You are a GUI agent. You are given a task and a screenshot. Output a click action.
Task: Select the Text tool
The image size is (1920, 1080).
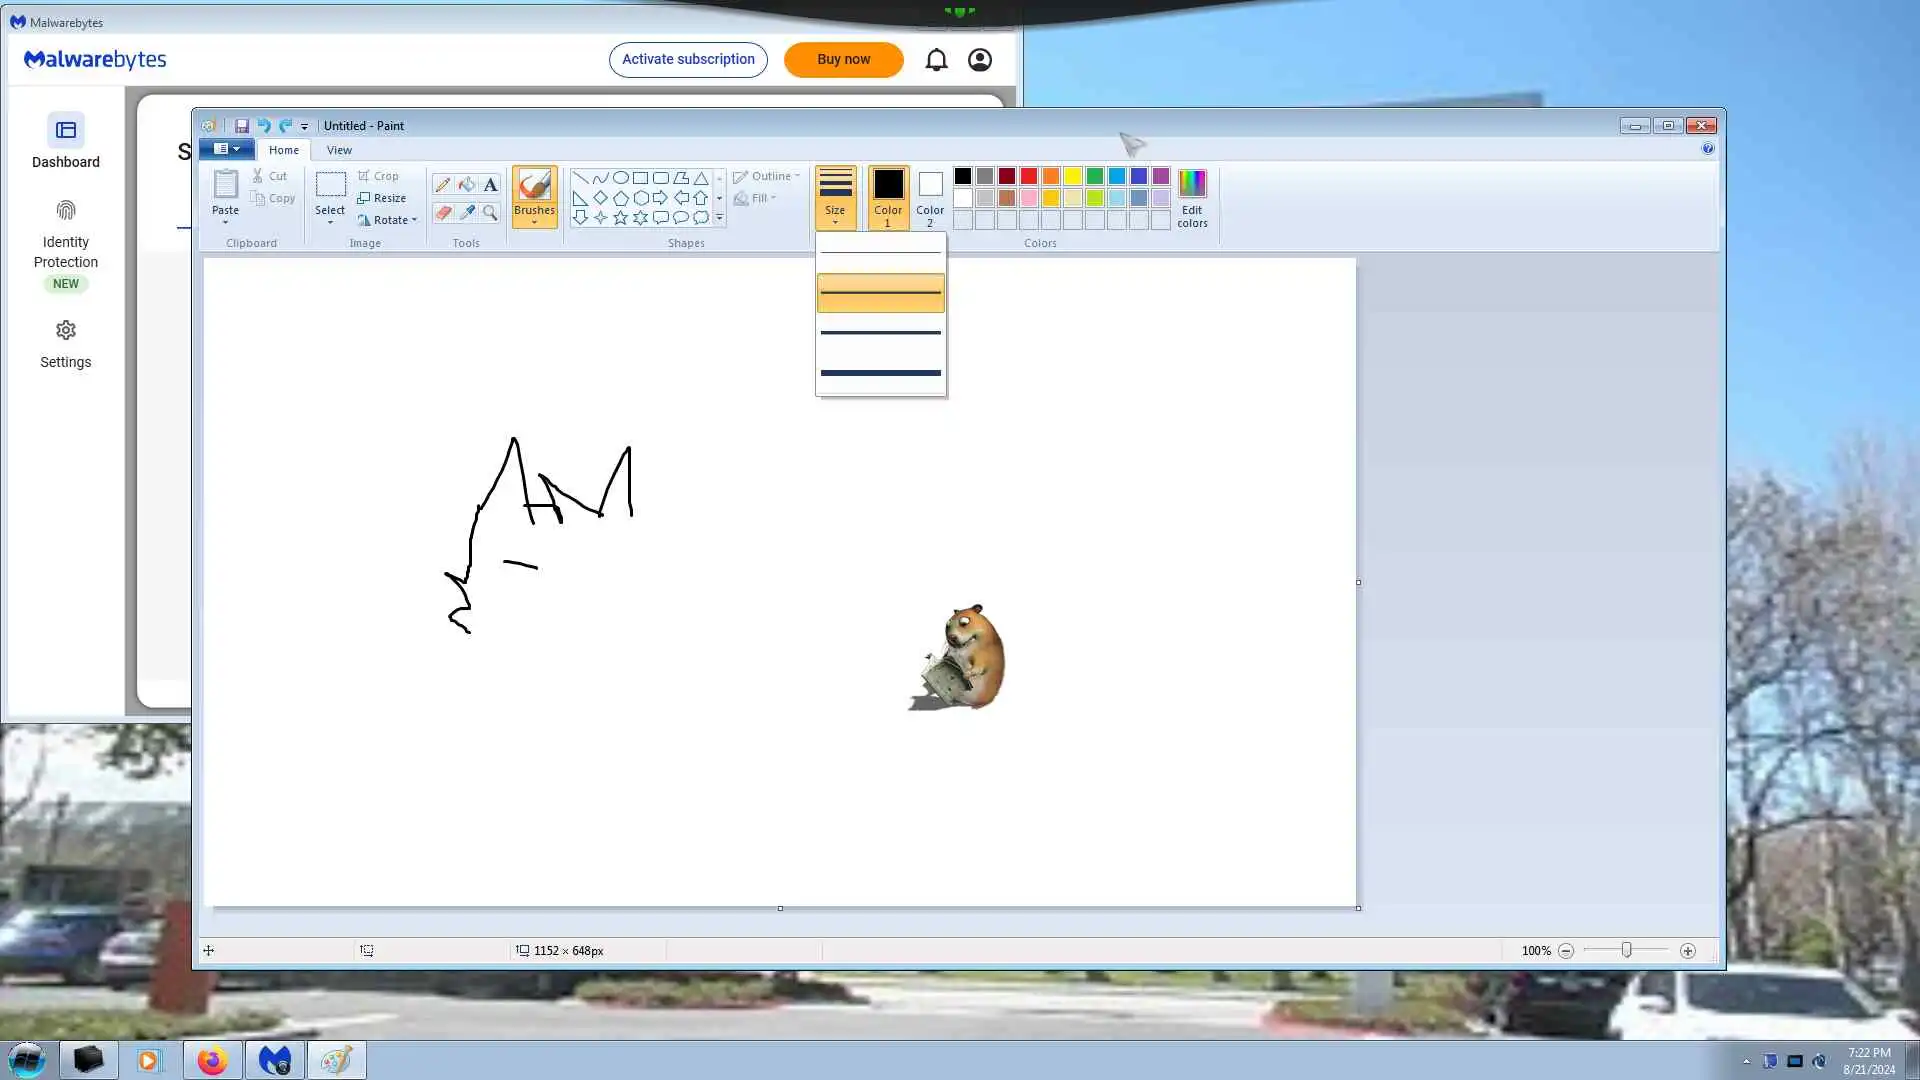click(x=490, y=184)
